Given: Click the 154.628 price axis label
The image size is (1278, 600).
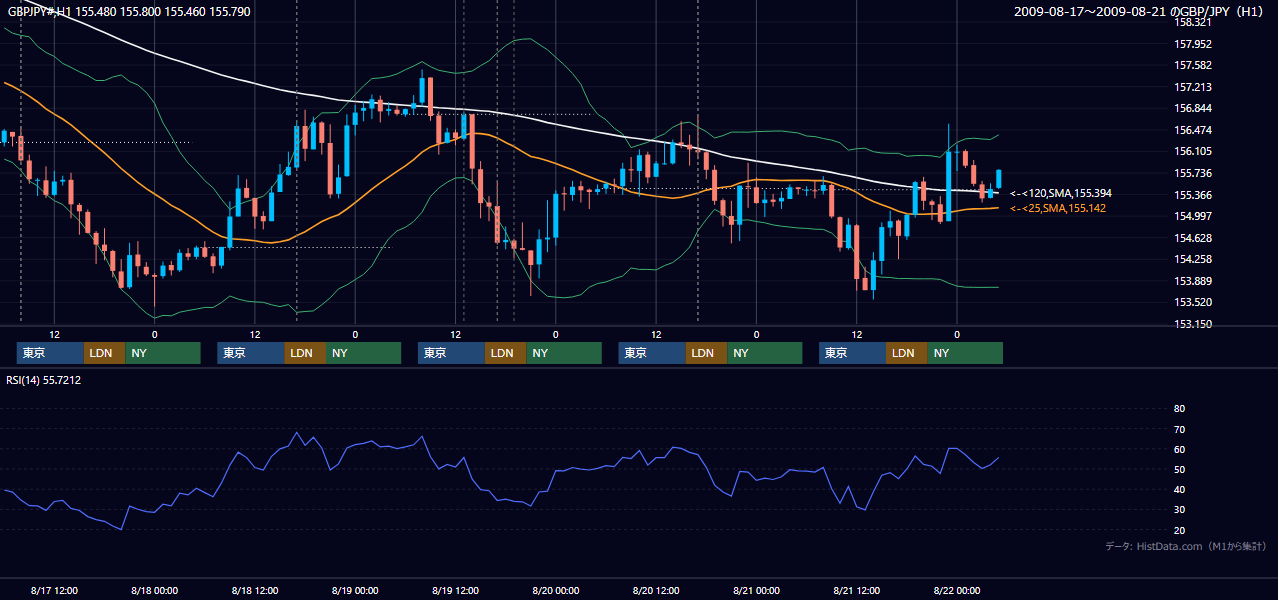Looking at the screenshot, I should pyautogui.click(x=1193, y=238).
